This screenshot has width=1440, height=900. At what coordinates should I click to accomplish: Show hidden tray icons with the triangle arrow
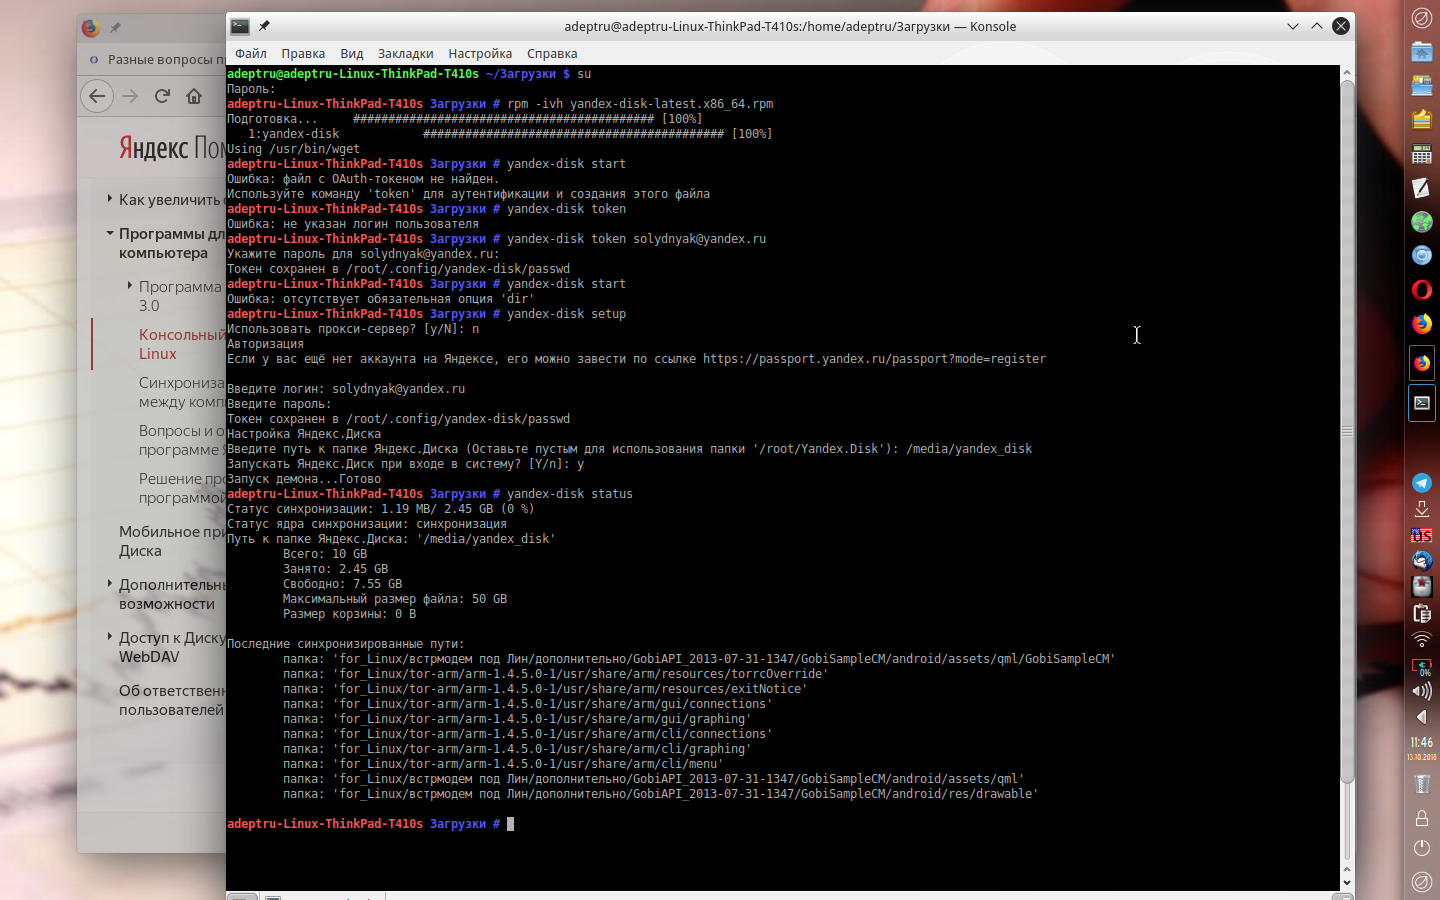point(1421,717)
